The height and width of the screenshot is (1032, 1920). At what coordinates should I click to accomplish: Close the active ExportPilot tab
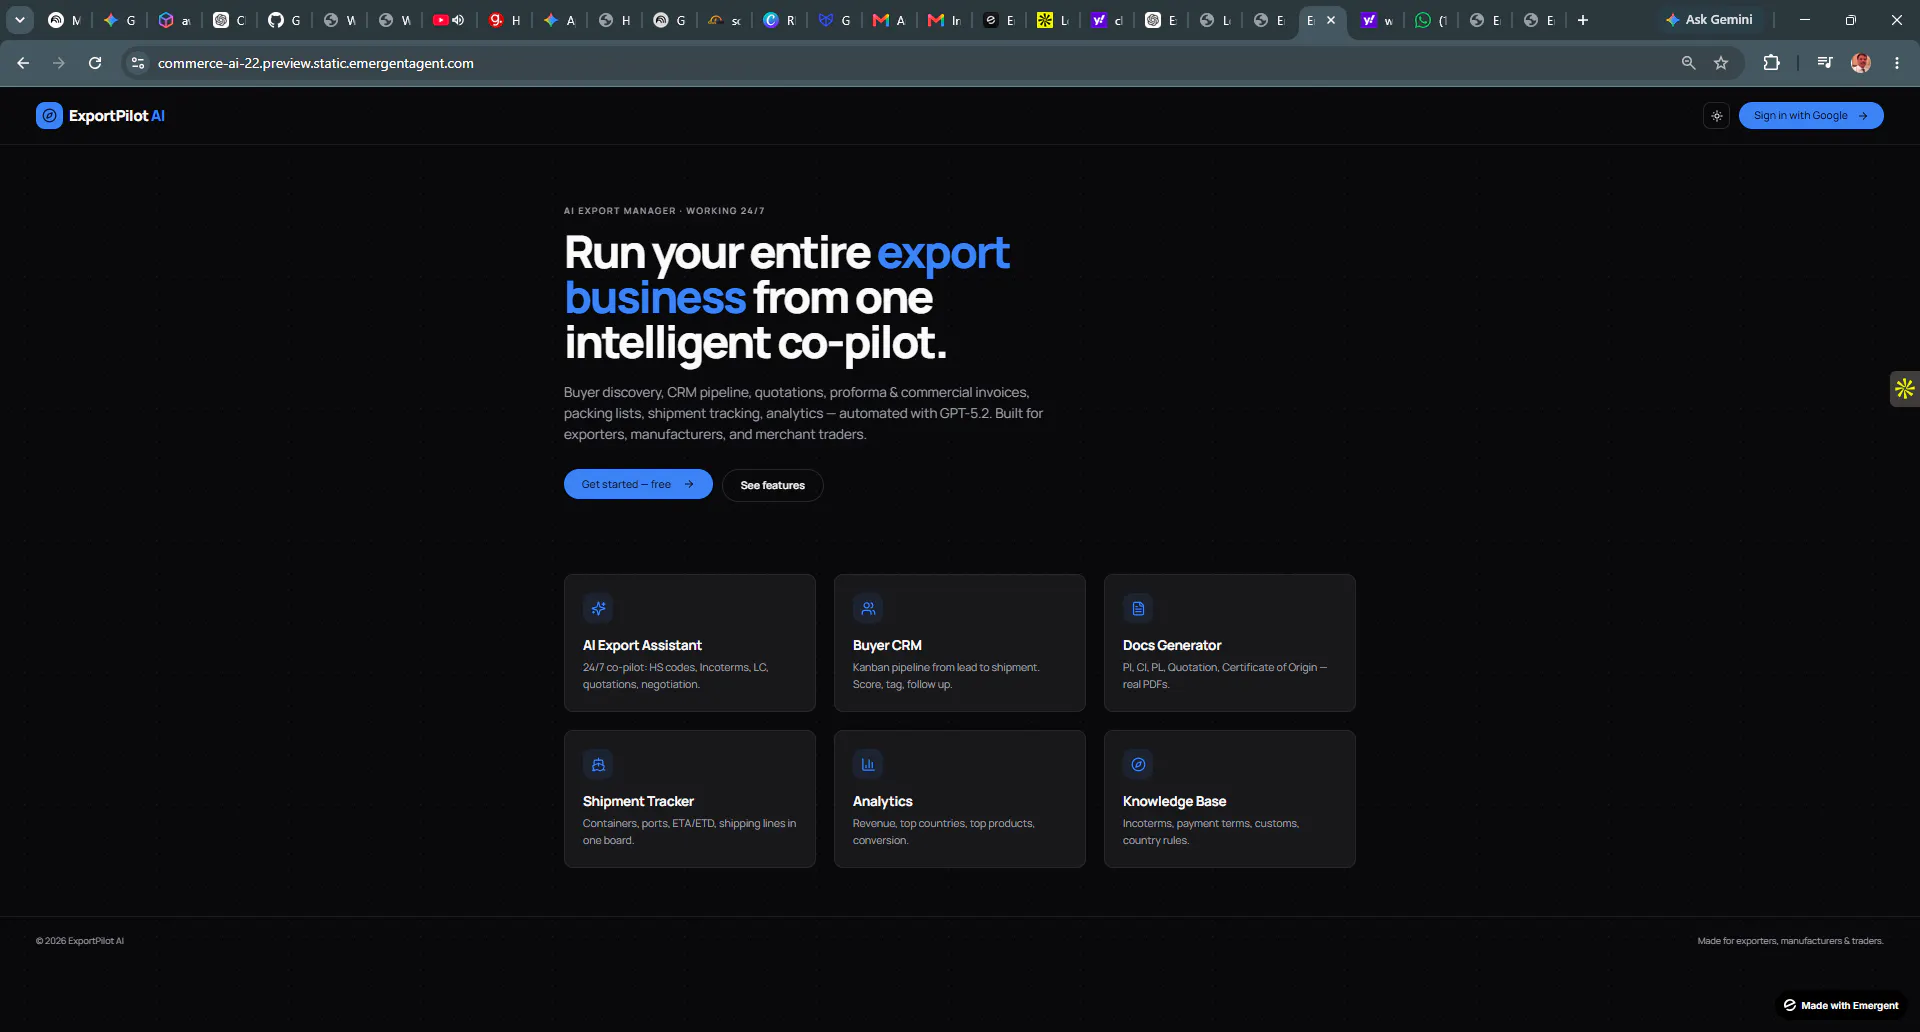click(x=1331, y=20)
